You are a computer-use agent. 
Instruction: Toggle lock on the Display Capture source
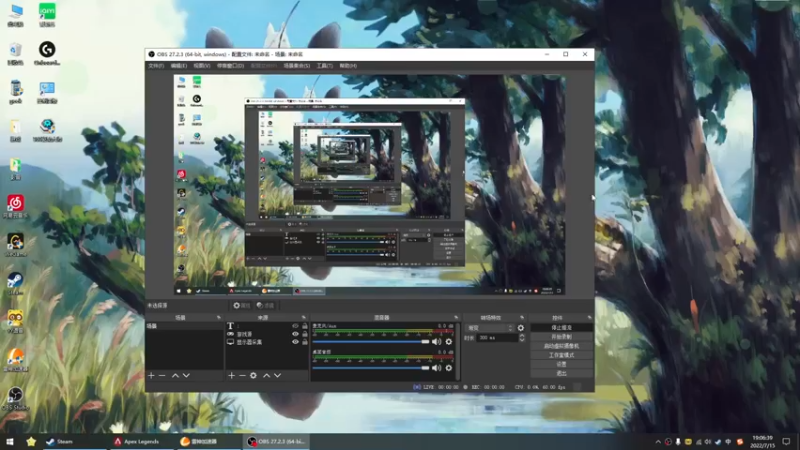click(x=305, y=342)
